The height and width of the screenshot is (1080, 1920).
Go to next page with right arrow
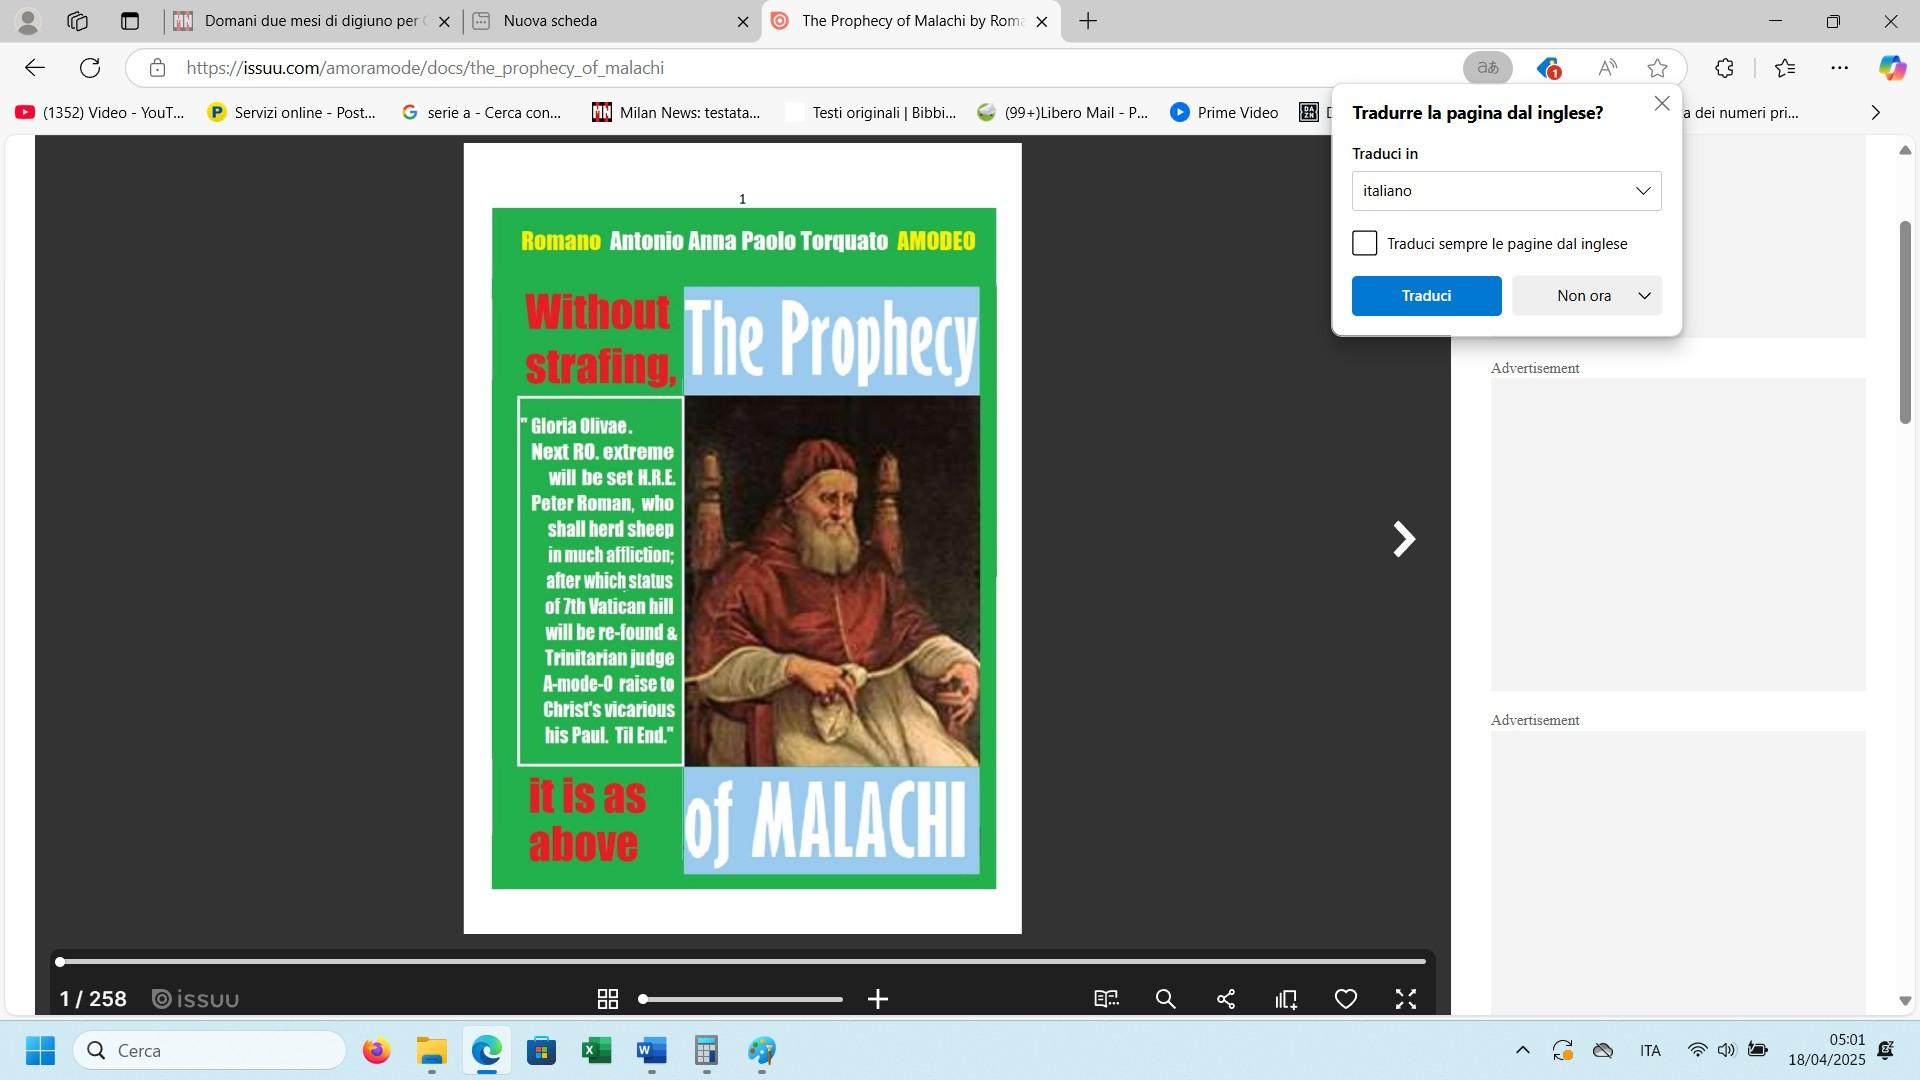1404,539
